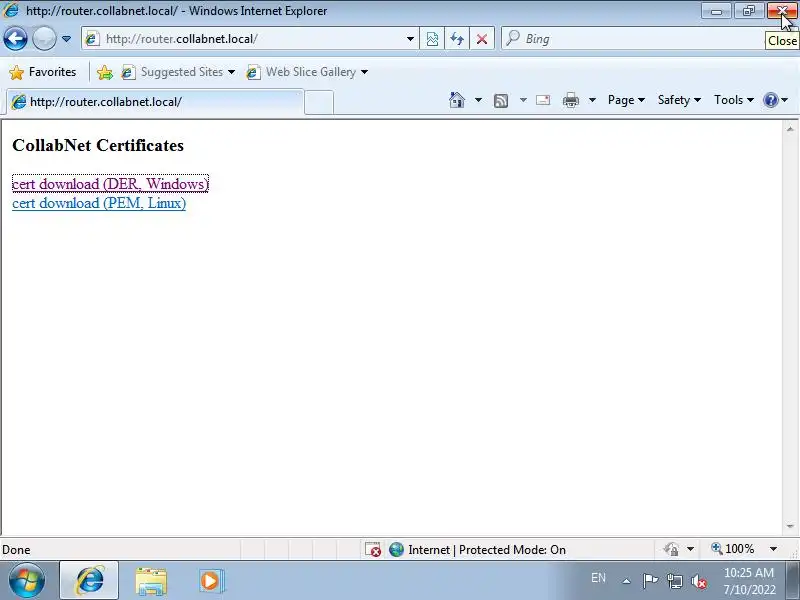
Task: Click cert download (DER, Windows) link
Action: point(110,184)
